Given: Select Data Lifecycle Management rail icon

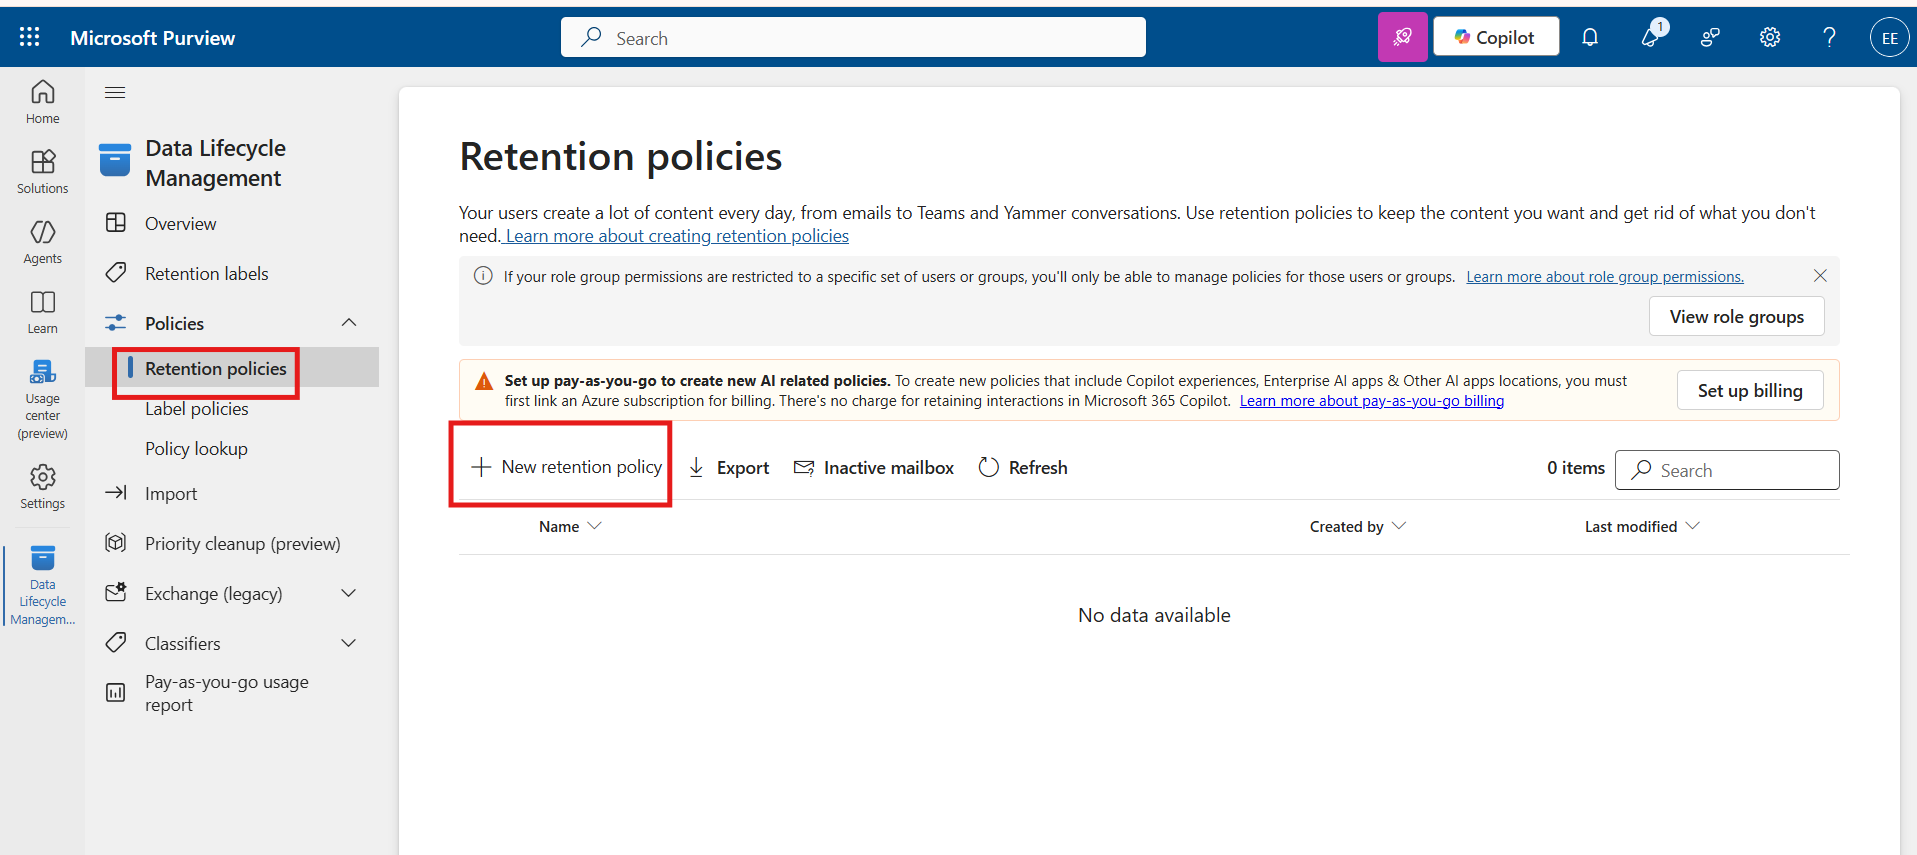Looking at the screenshot, I should coord(42,586).
